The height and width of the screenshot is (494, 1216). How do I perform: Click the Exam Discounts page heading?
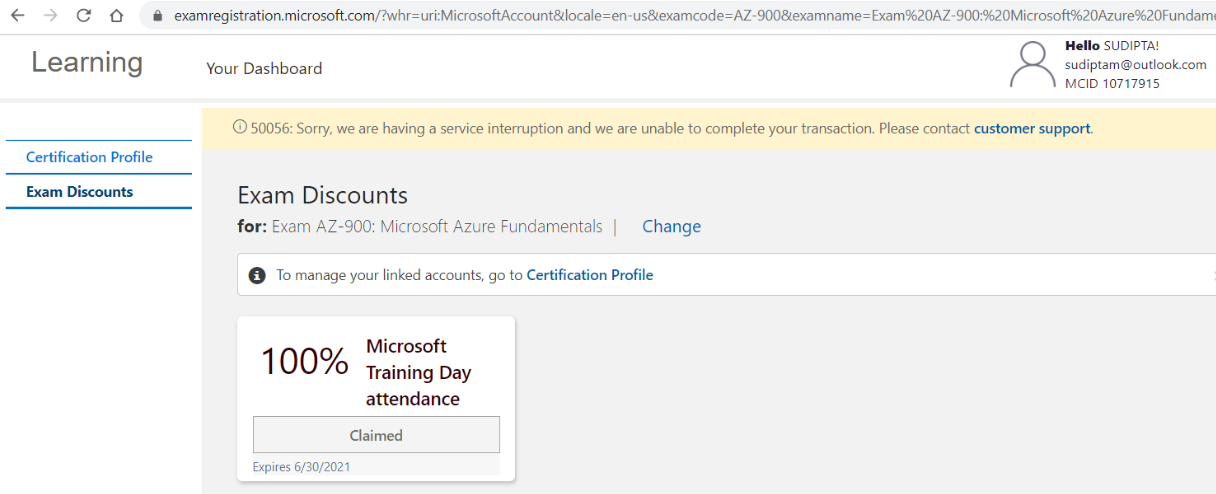(323, 195)
